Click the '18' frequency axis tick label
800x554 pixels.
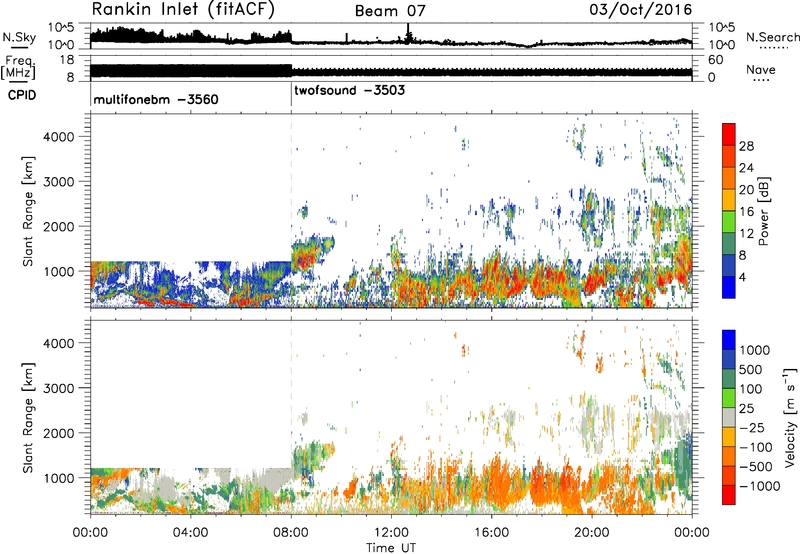coord(67,60)
